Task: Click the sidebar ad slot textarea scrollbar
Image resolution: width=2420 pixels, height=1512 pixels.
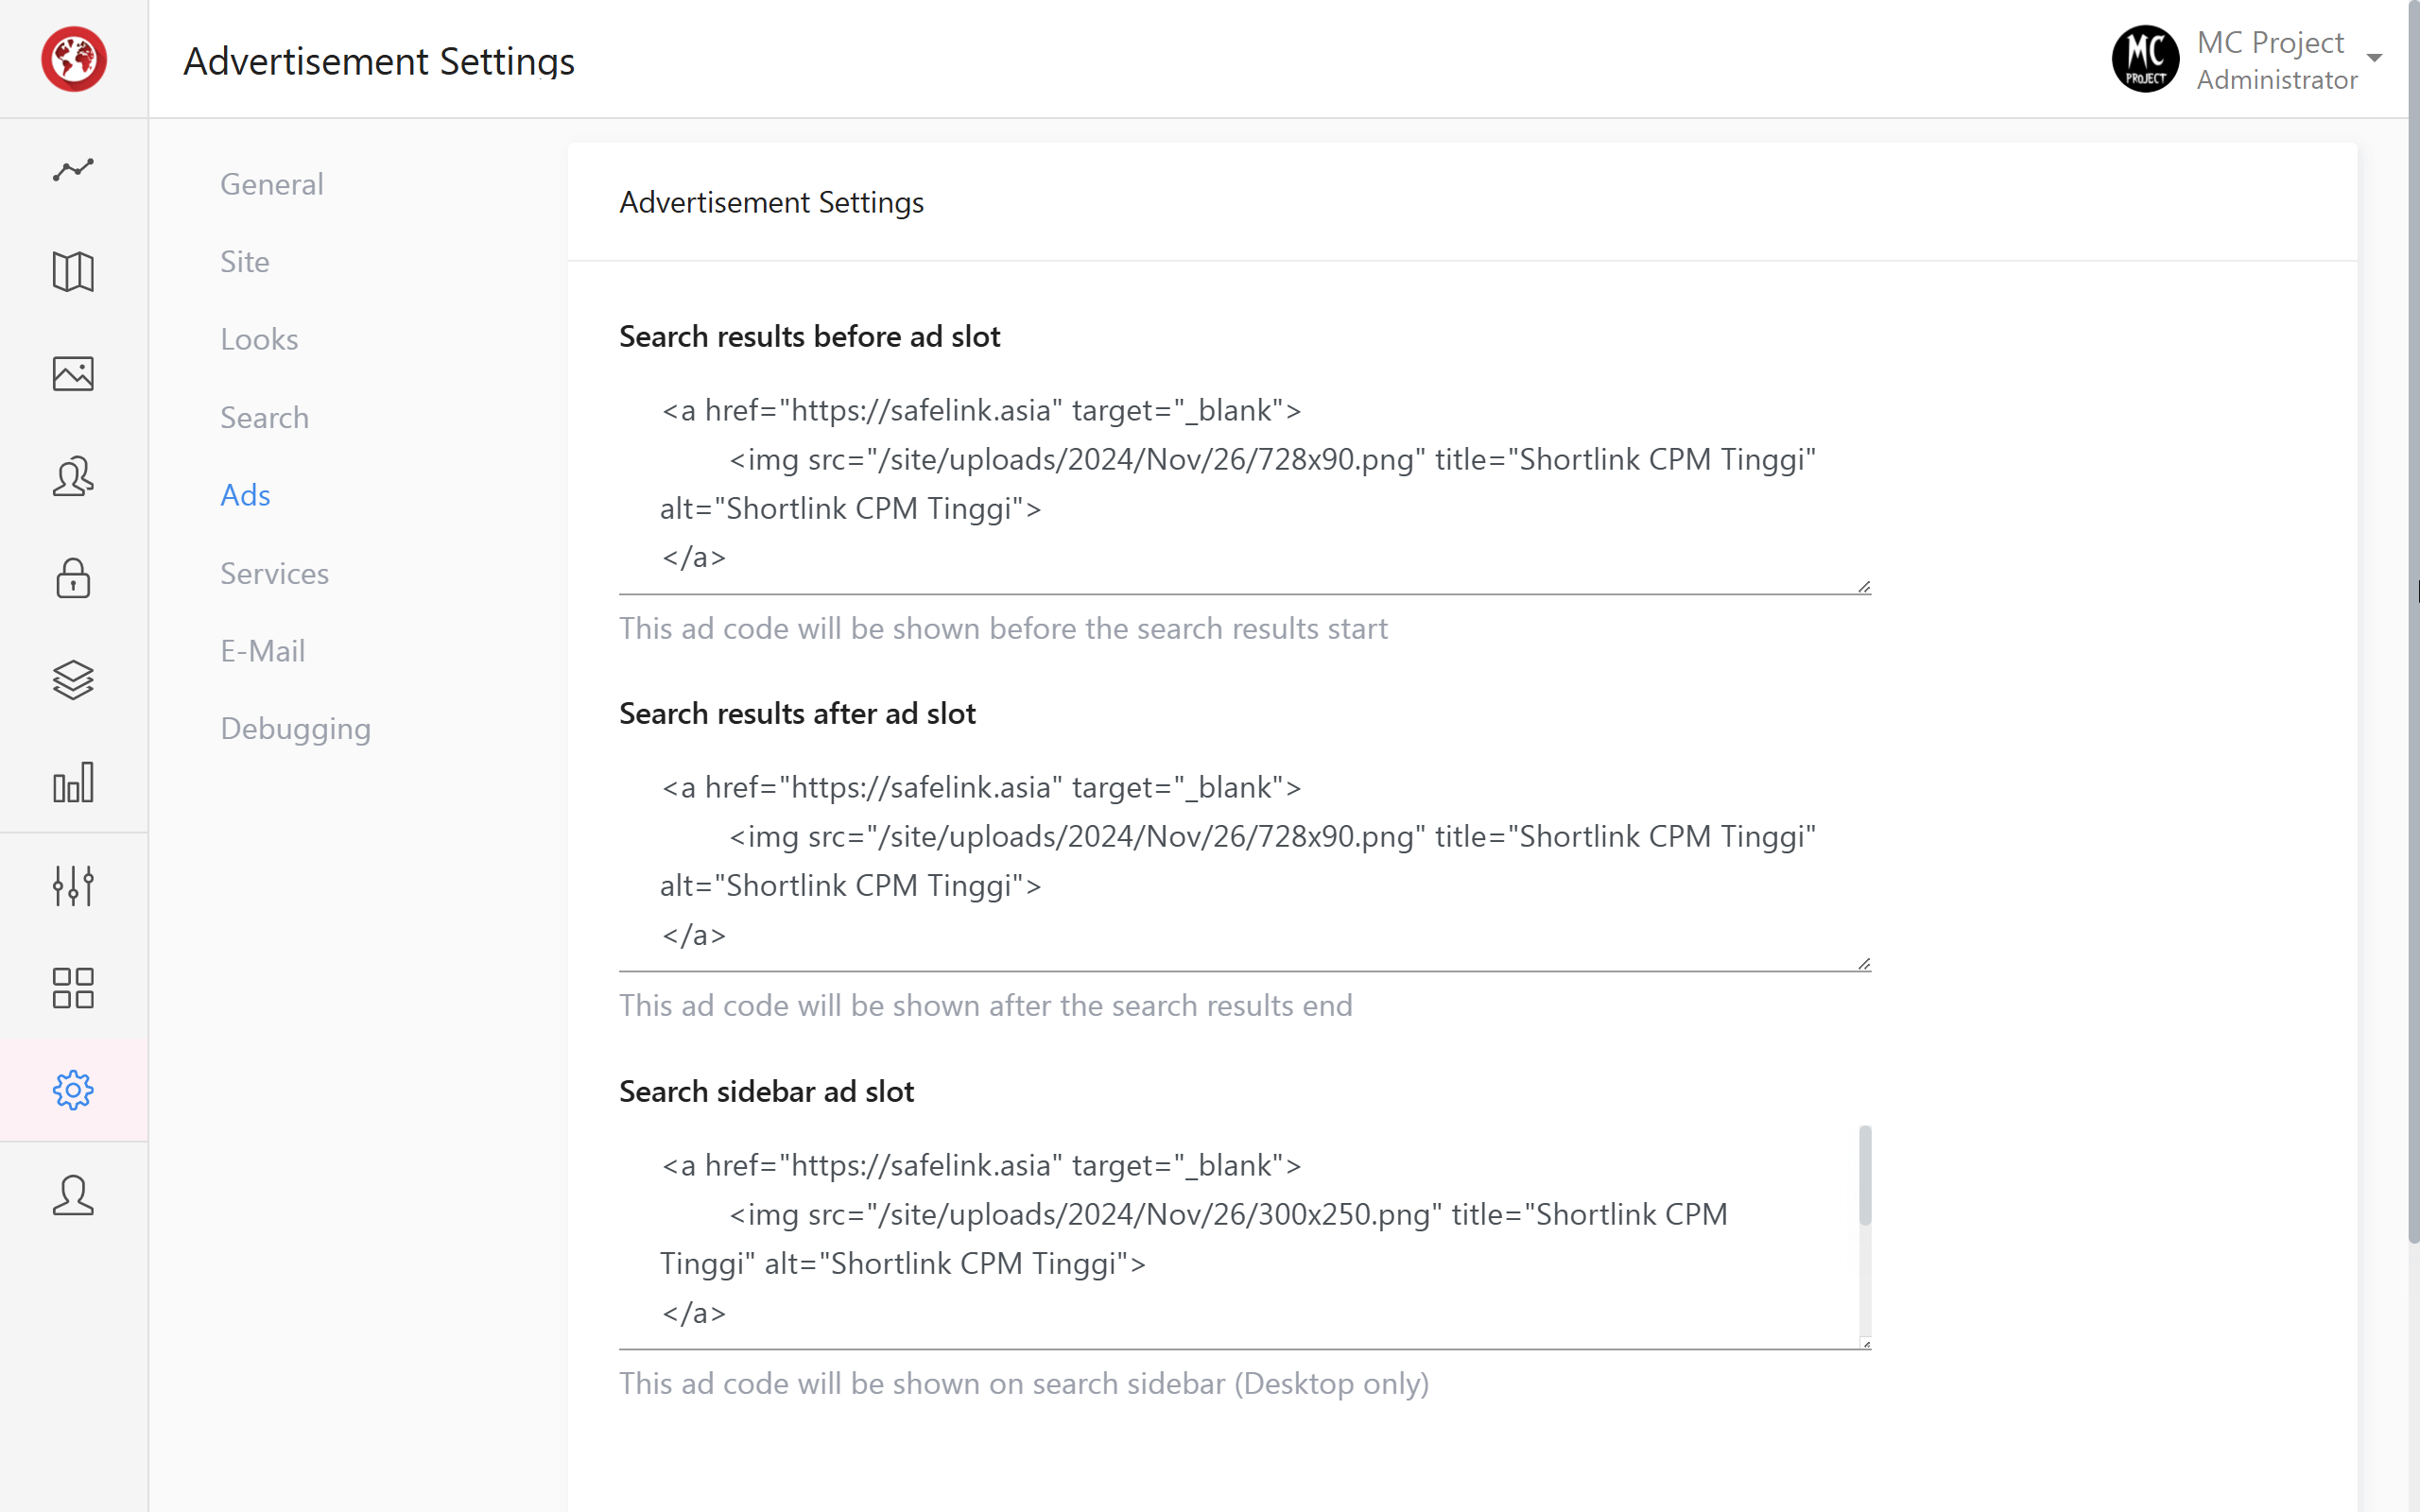Action: pos(1865,1176)
